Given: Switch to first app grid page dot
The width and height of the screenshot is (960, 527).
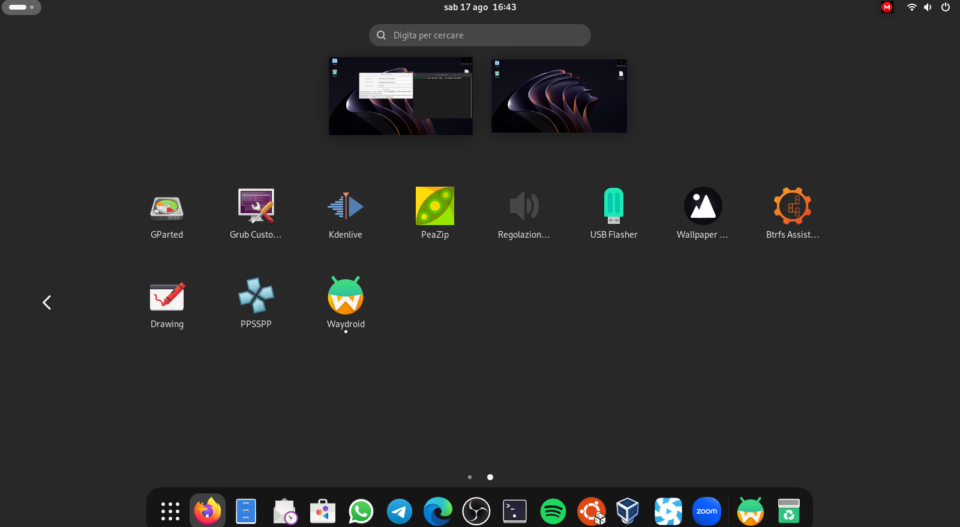Looking at the screenshot, I should (470, 477).
